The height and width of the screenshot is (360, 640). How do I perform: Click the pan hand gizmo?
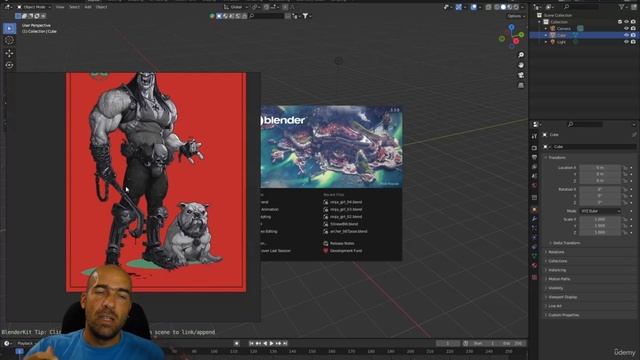click(x=521, y=65)
